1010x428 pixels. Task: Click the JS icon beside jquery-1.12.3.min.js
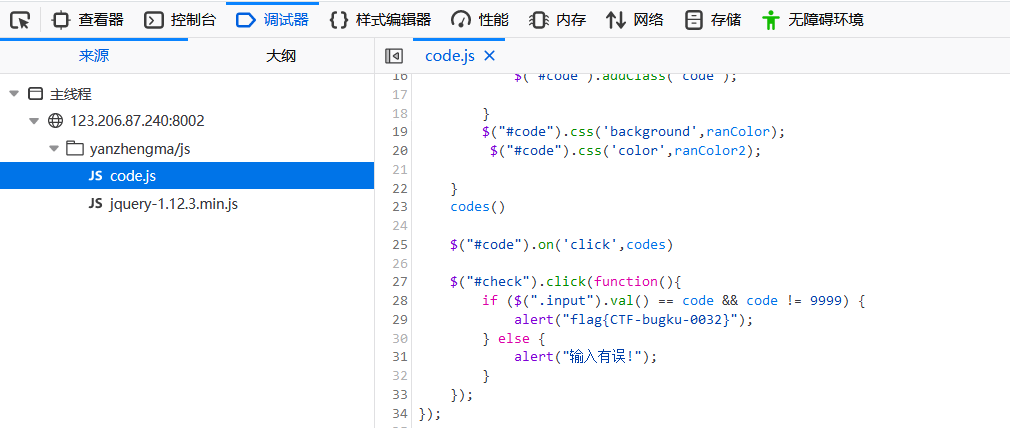coord(95,204)
